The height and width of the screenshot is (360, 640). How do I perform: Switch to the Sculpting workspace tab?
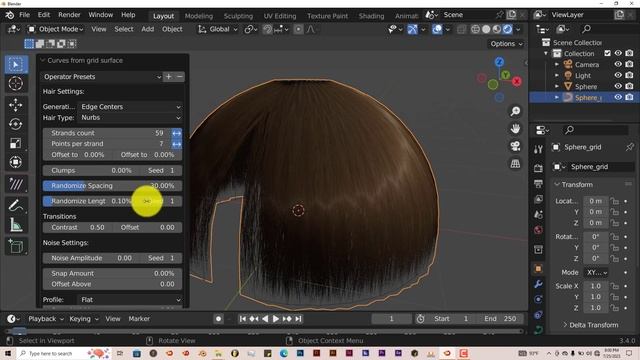pos(238,16)
